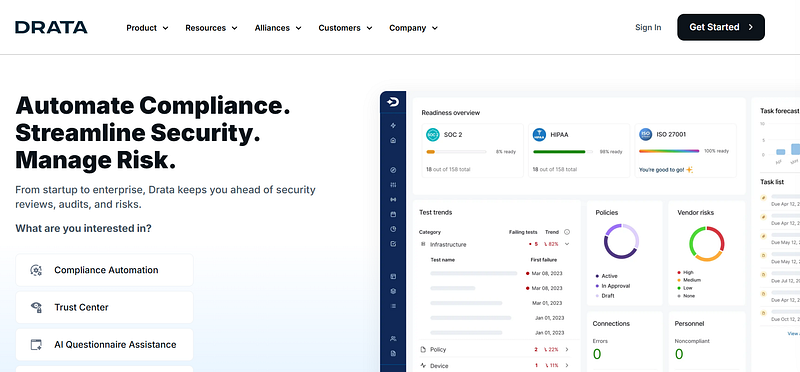Select the stacked layers icon in sidebar
Viewport: 800px width, 372px height.
[x=393, y=291]
